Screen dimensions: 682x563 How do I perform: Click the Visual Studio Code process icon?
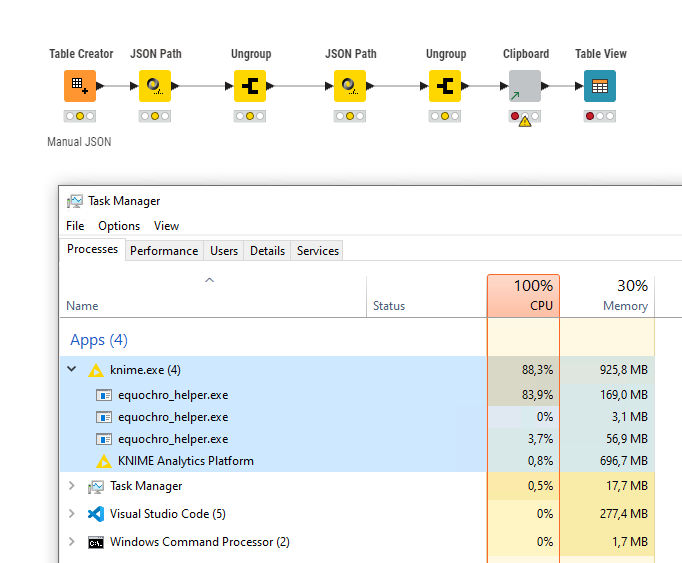tap(96, 514)
